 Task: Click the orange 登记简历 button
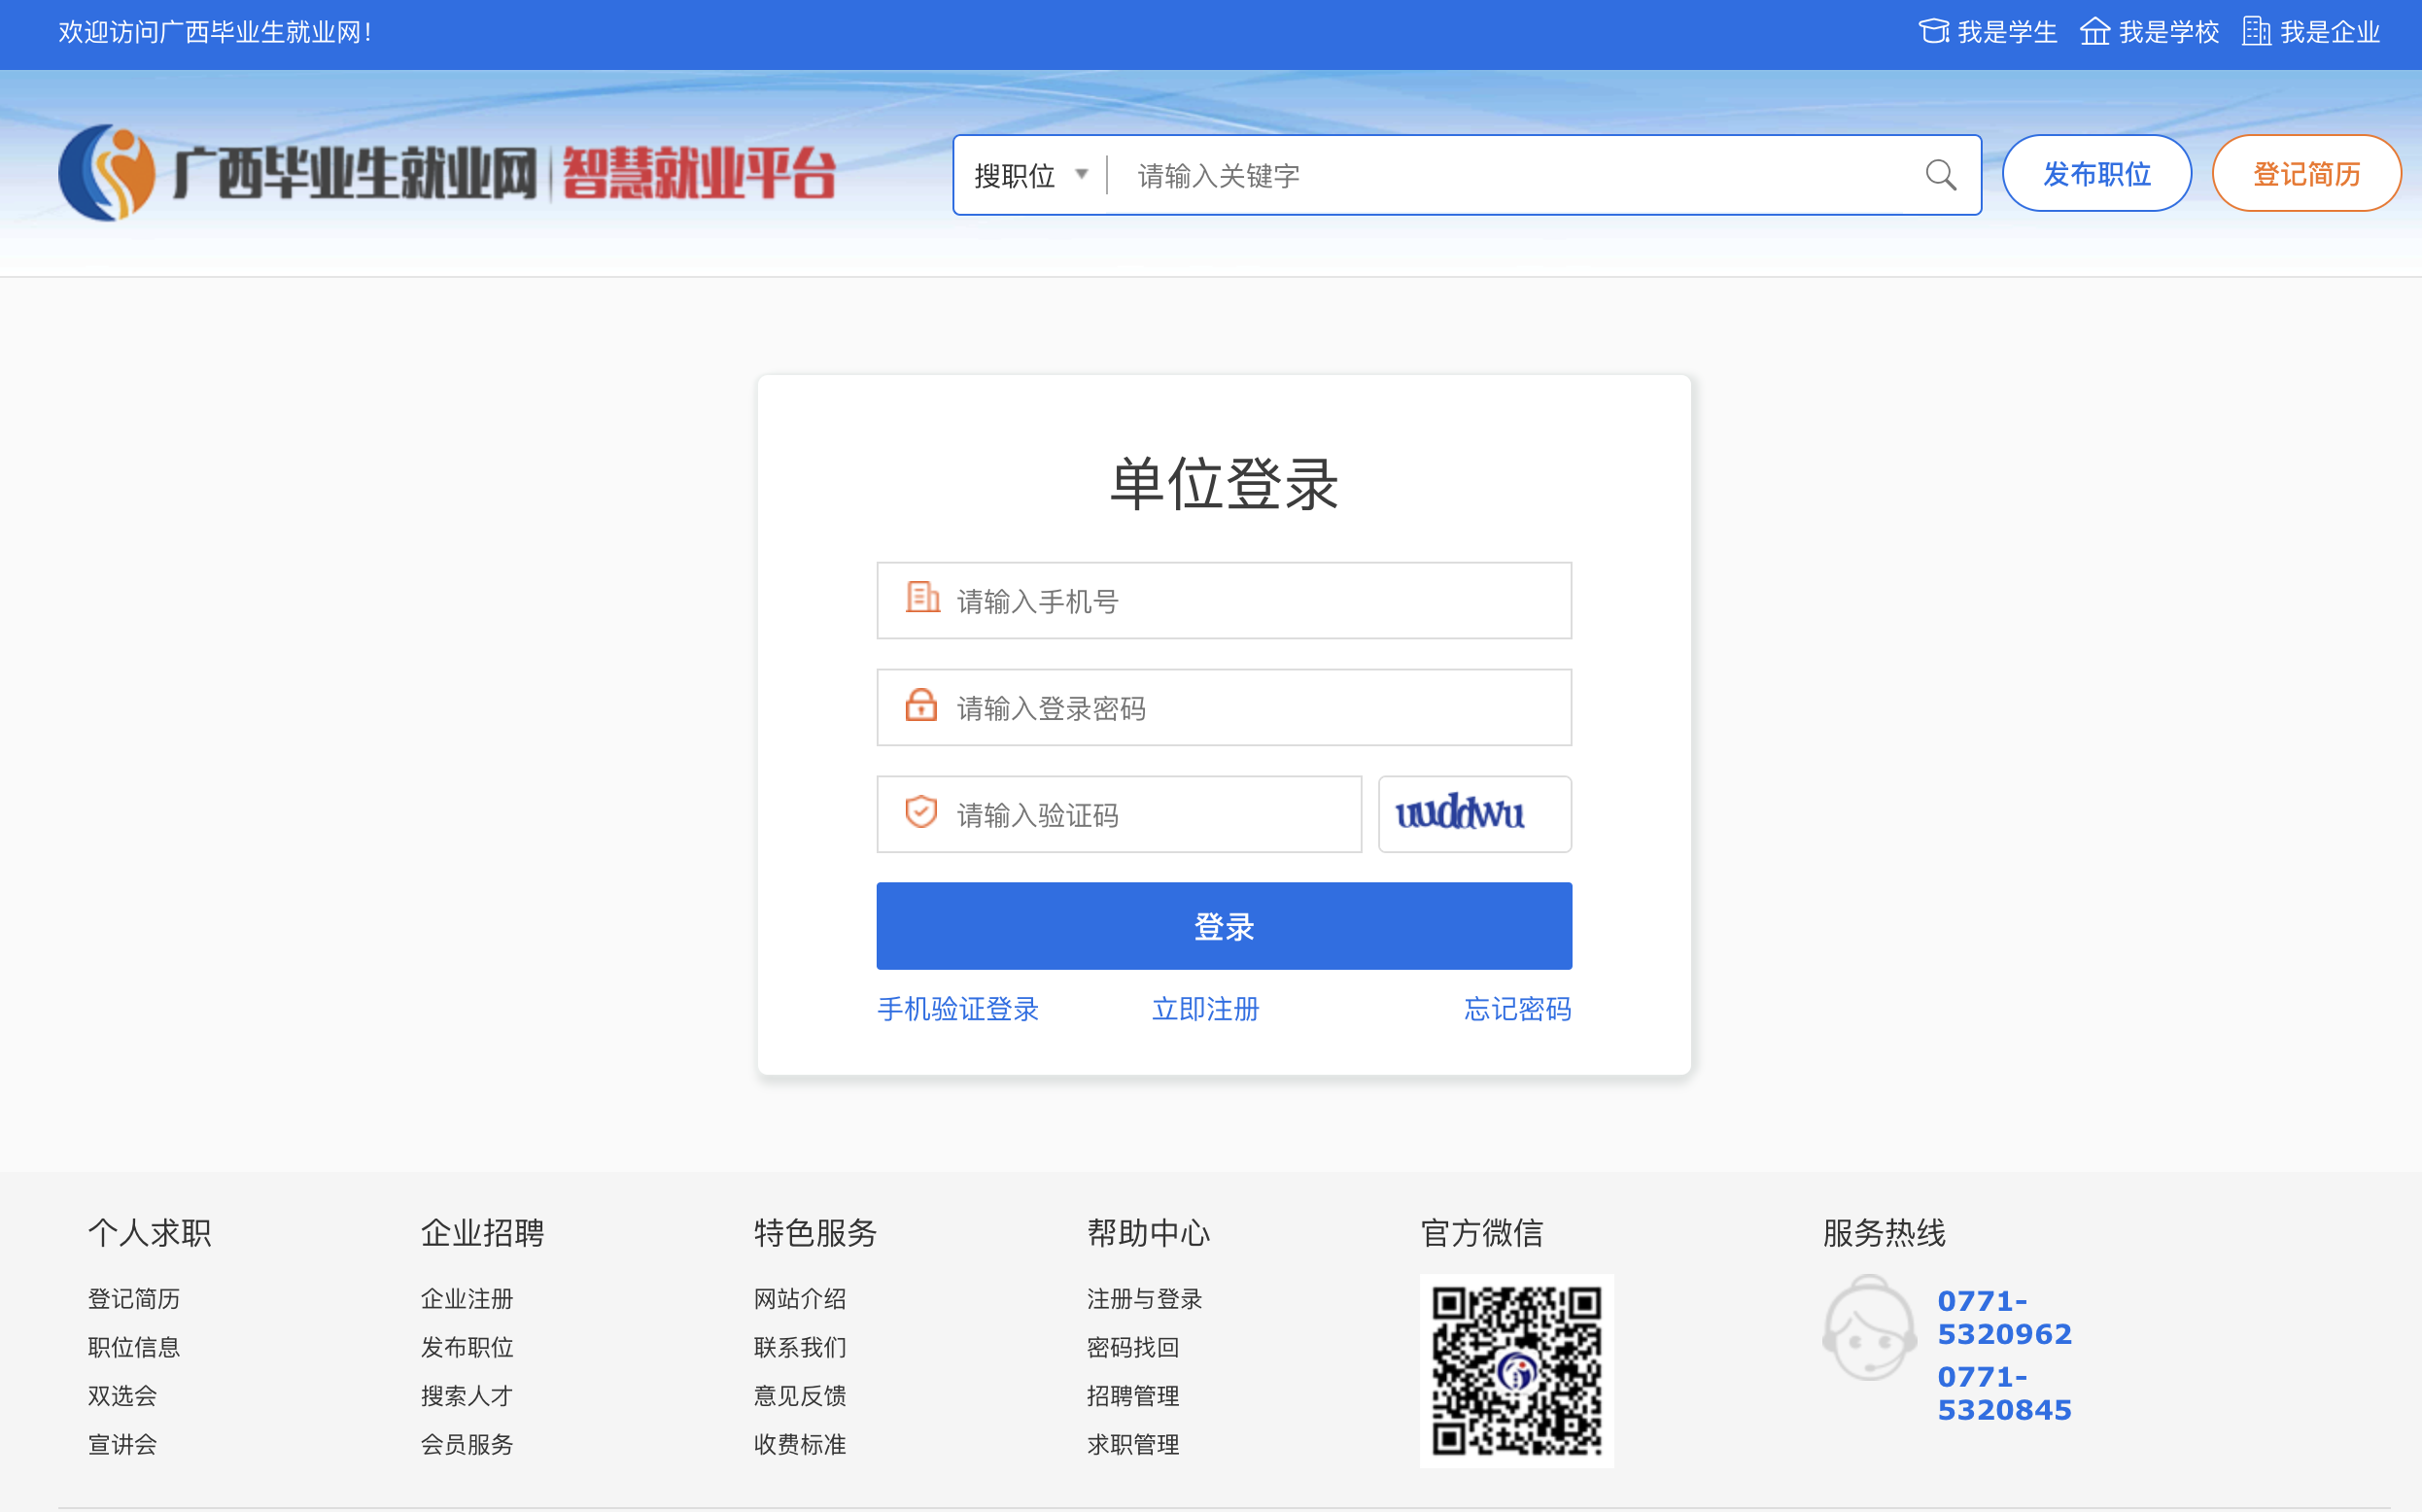[2305, 174]
